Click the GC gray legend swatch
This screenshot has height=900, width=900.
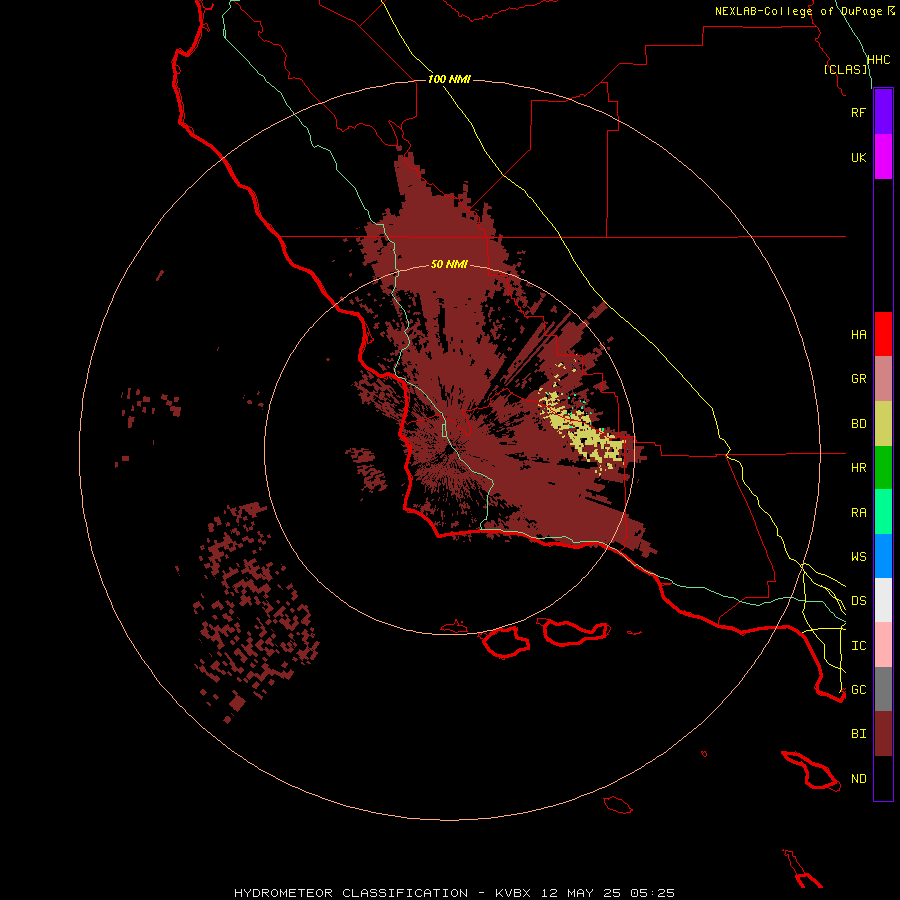click(883, 689)
